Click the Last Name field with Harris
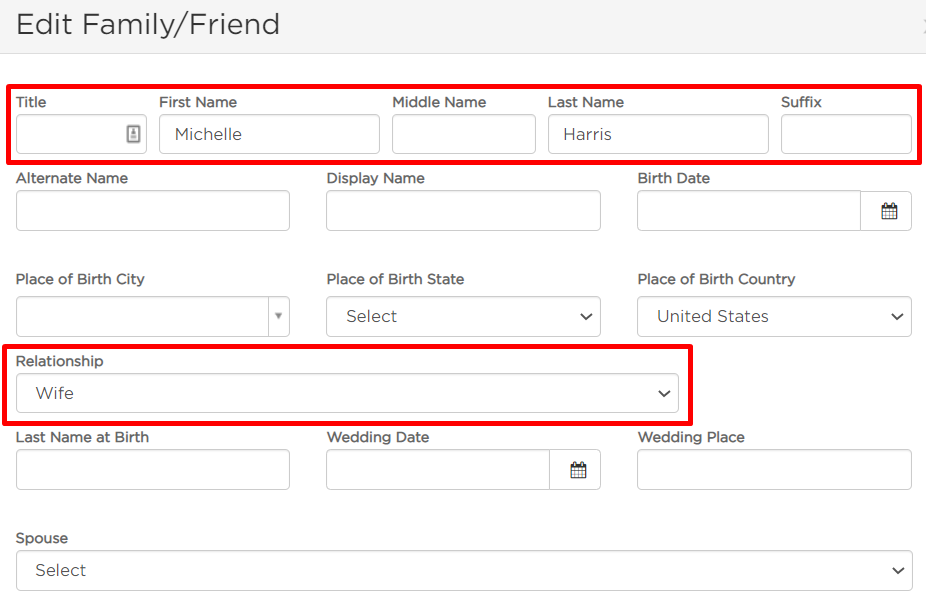 (x=658, y=134)
